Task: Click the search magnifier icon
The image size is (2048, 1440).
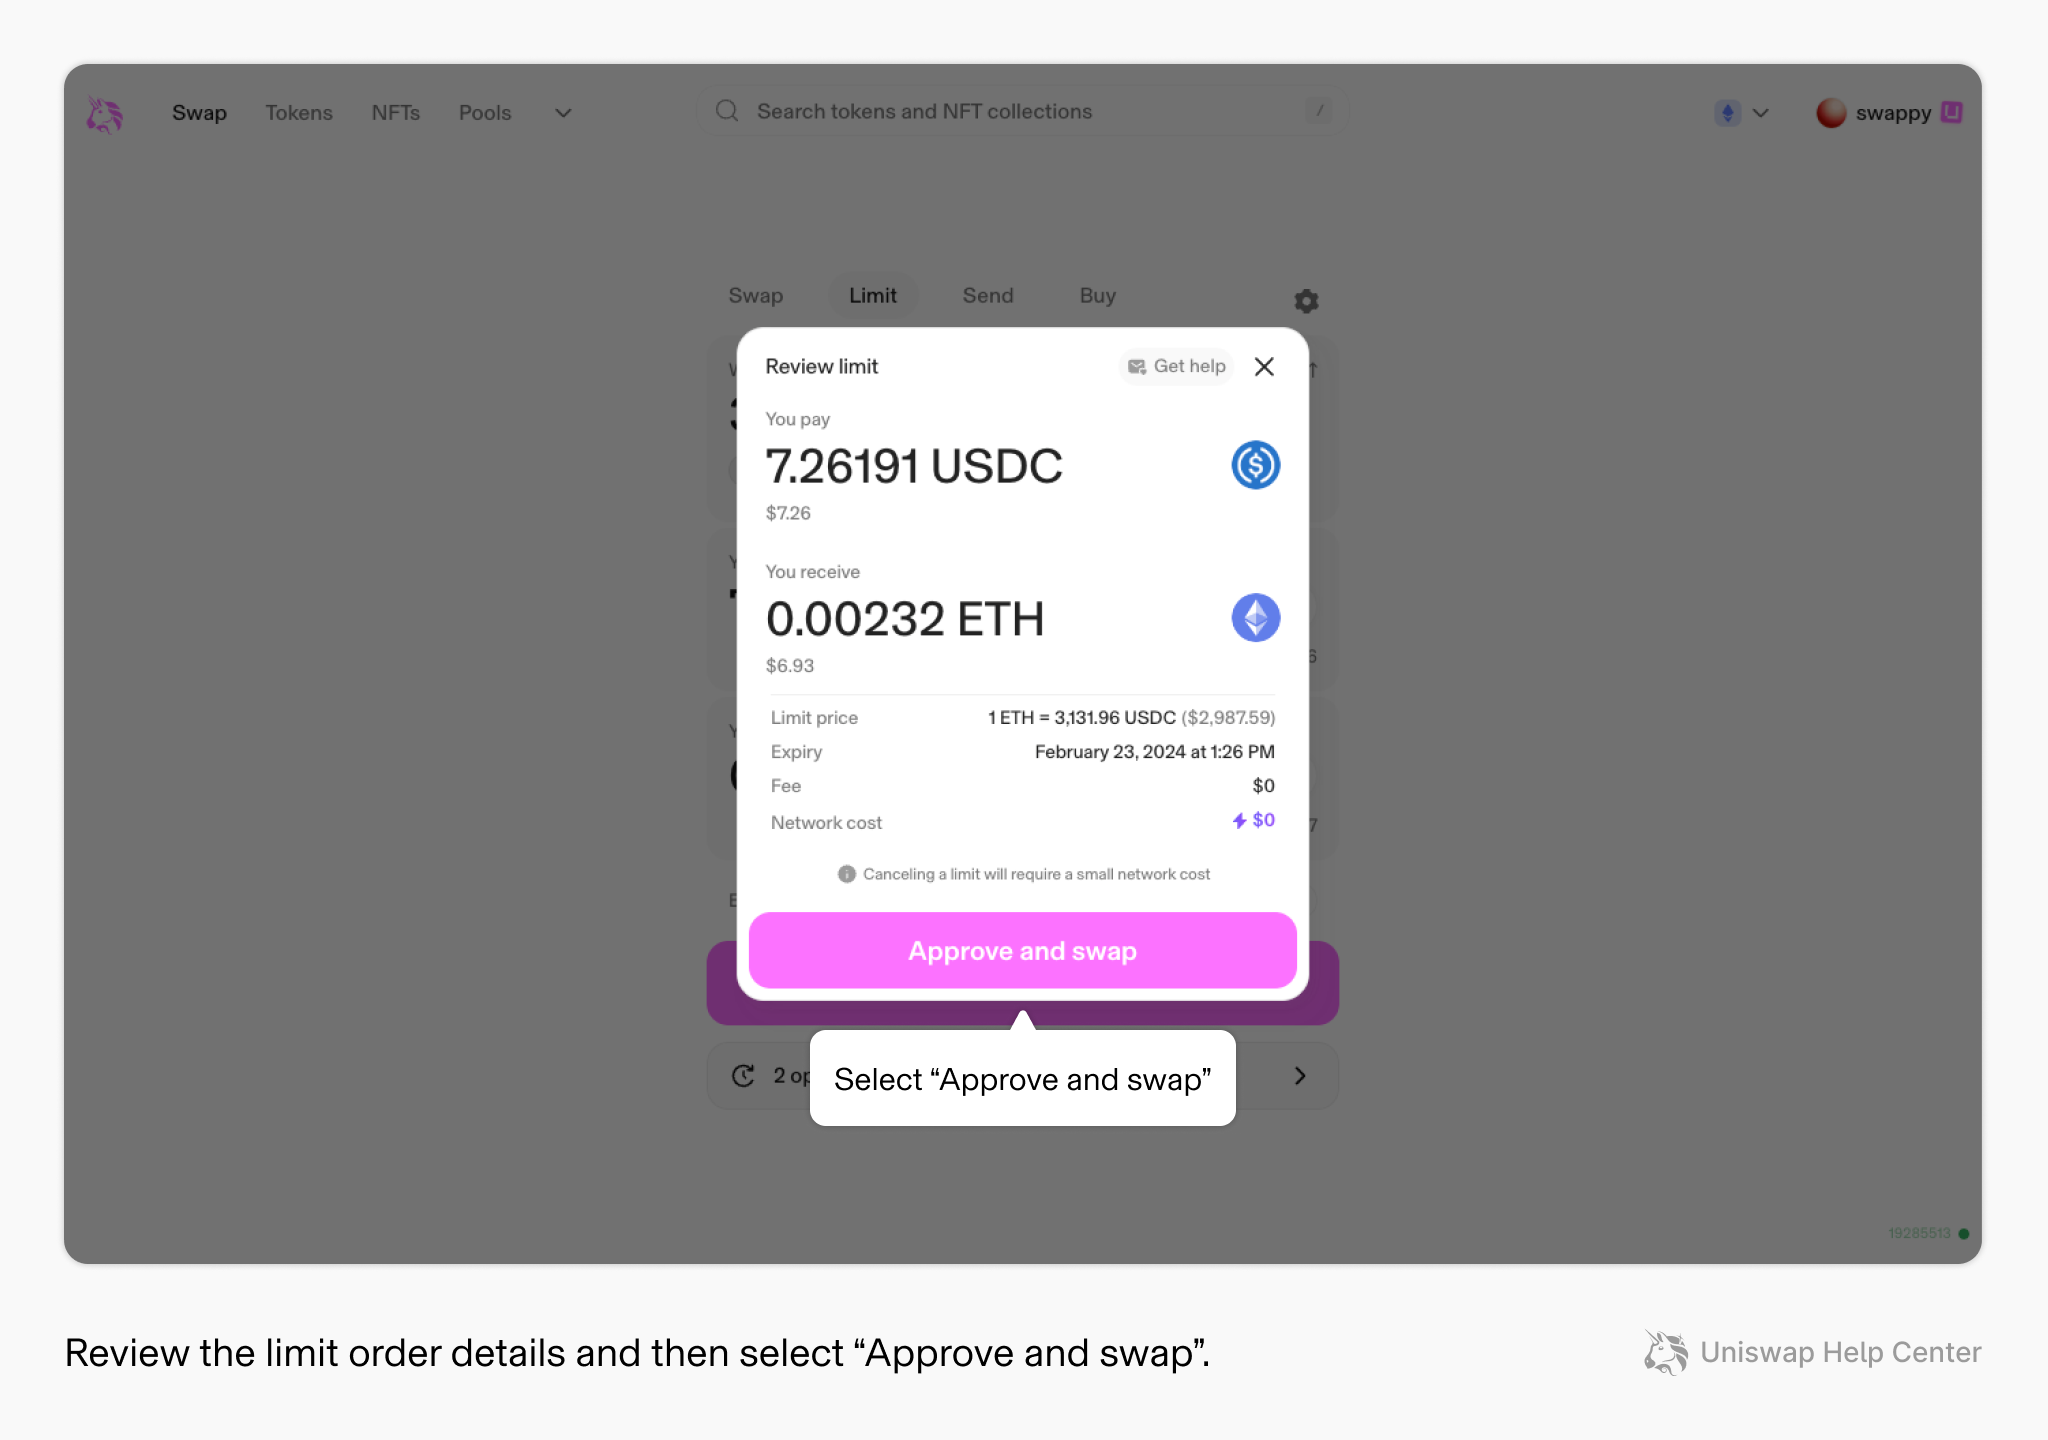Action: pos(727,111)
